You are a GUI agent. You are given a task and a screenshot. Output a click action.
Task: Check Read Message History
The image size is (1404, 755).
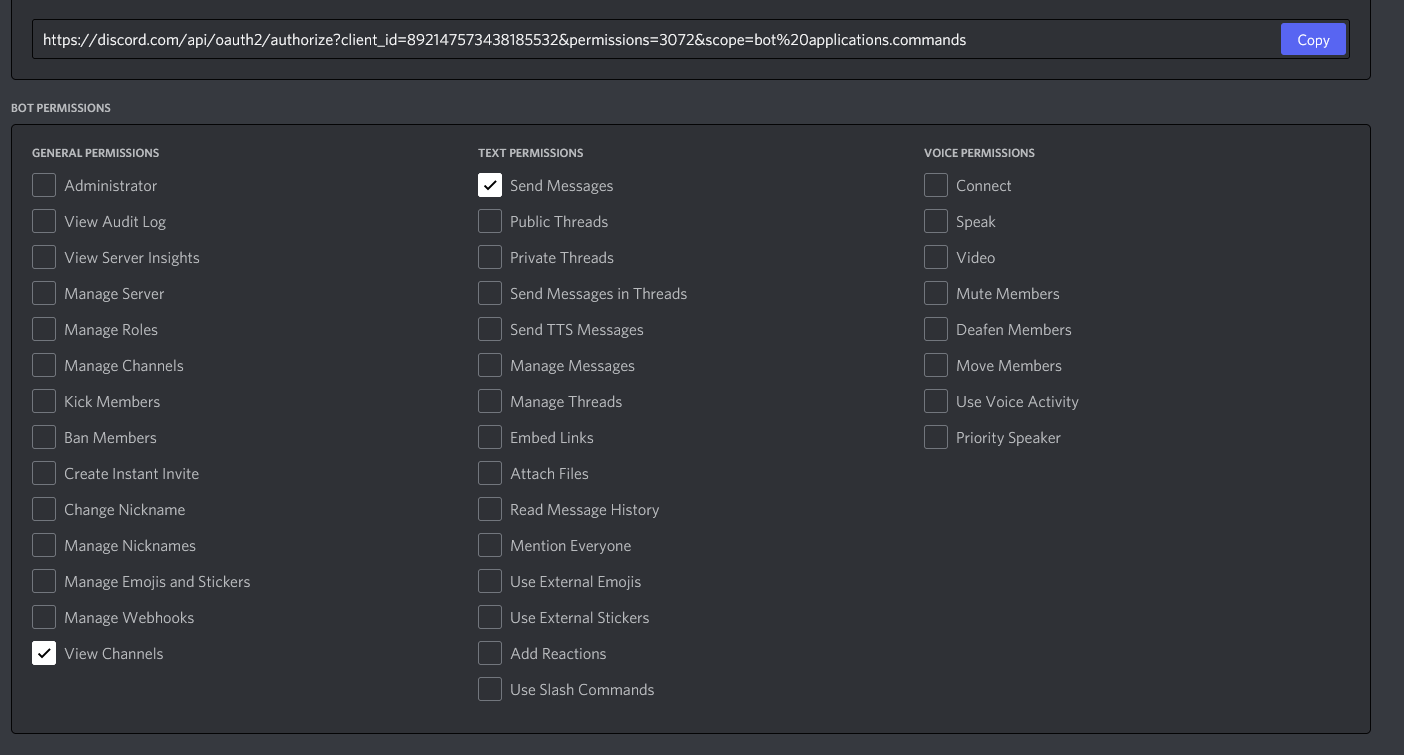click(490, 509)
